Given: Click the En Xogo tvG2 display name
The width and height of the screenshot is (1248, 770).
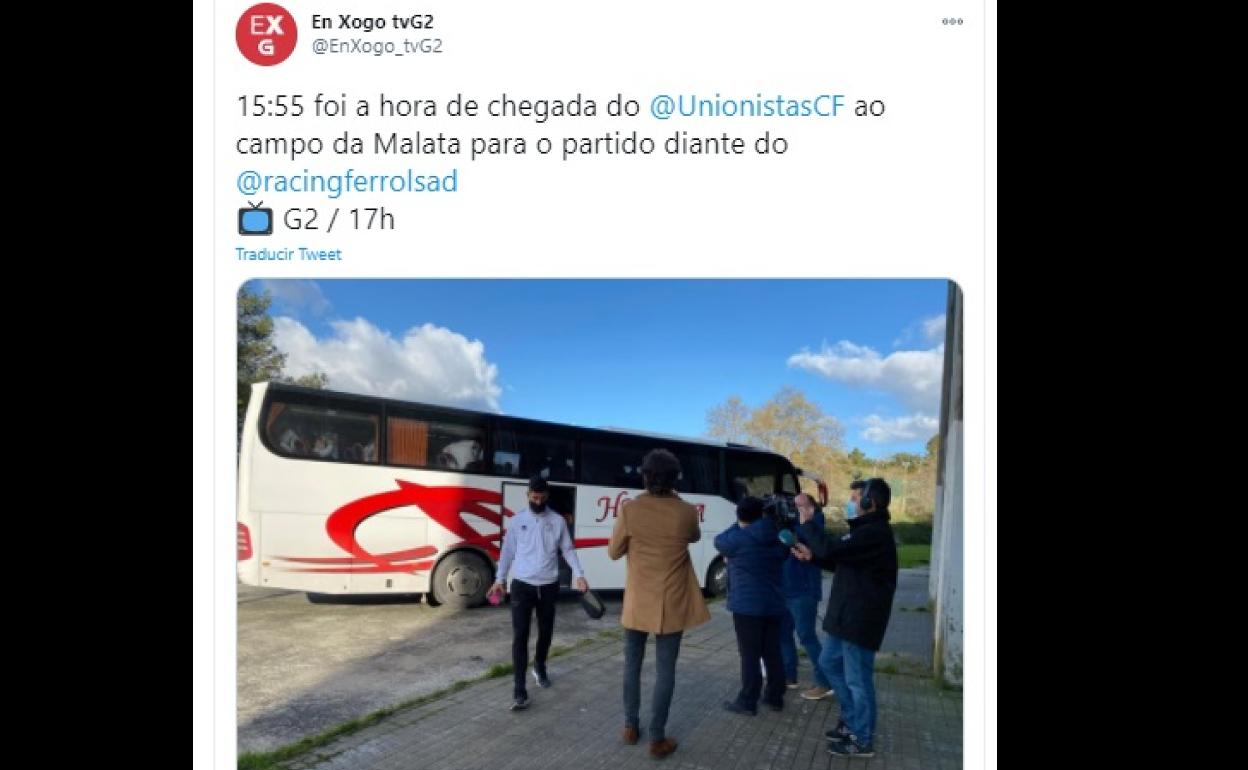Looking at the screenshot, I should (373, 21).
